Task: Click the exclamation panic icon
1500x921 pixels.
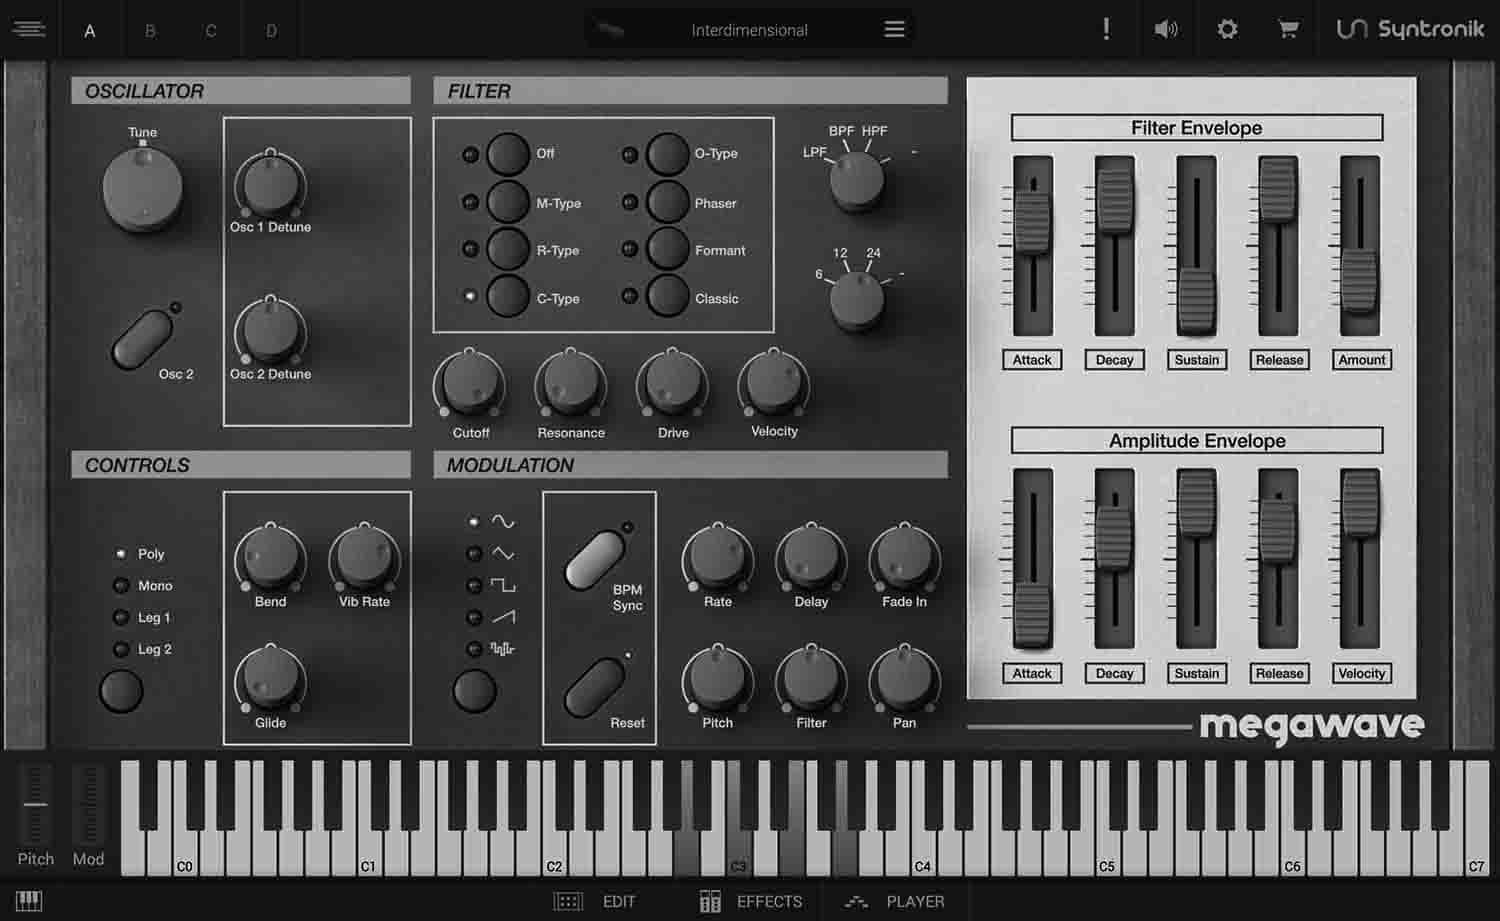Action: (x=1106, y=29)
